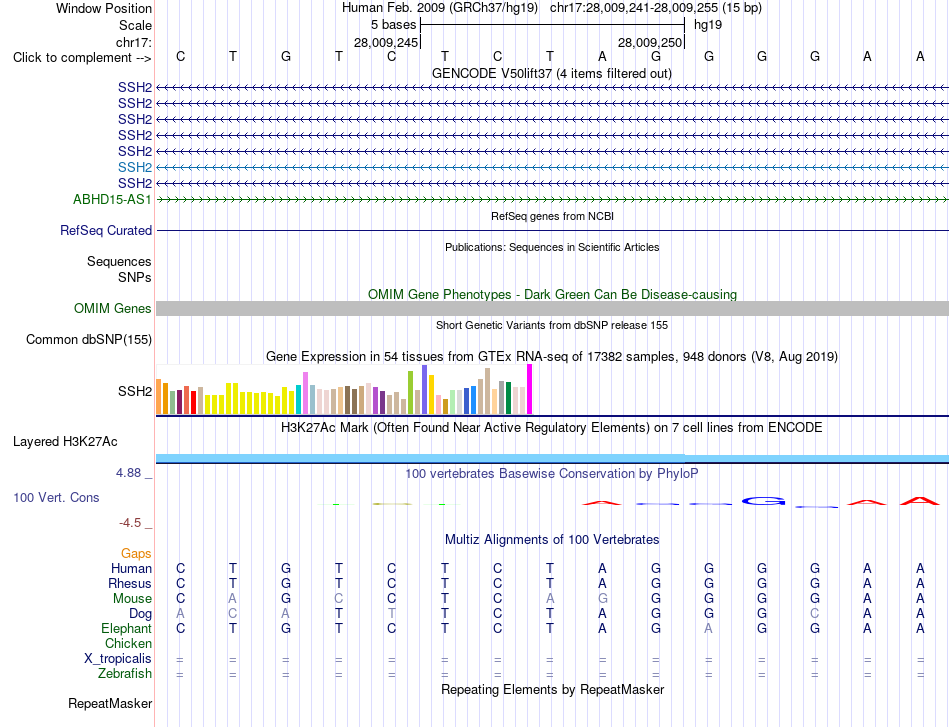This screenshot has width=950, height=727.
Task: Click 'Click to complement' base label
Action: click(x=82, y=58)
